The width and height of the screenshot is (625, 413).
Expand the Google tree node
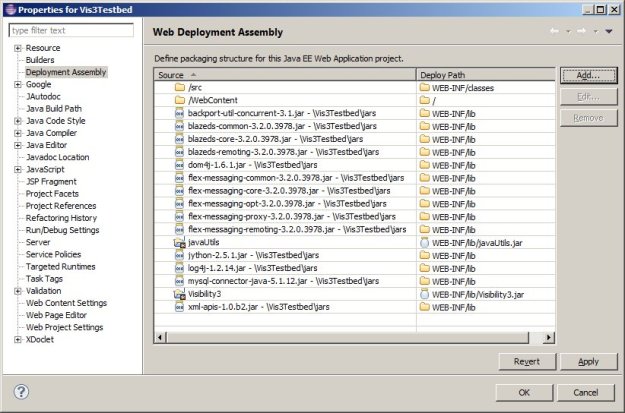pos(18,85)
